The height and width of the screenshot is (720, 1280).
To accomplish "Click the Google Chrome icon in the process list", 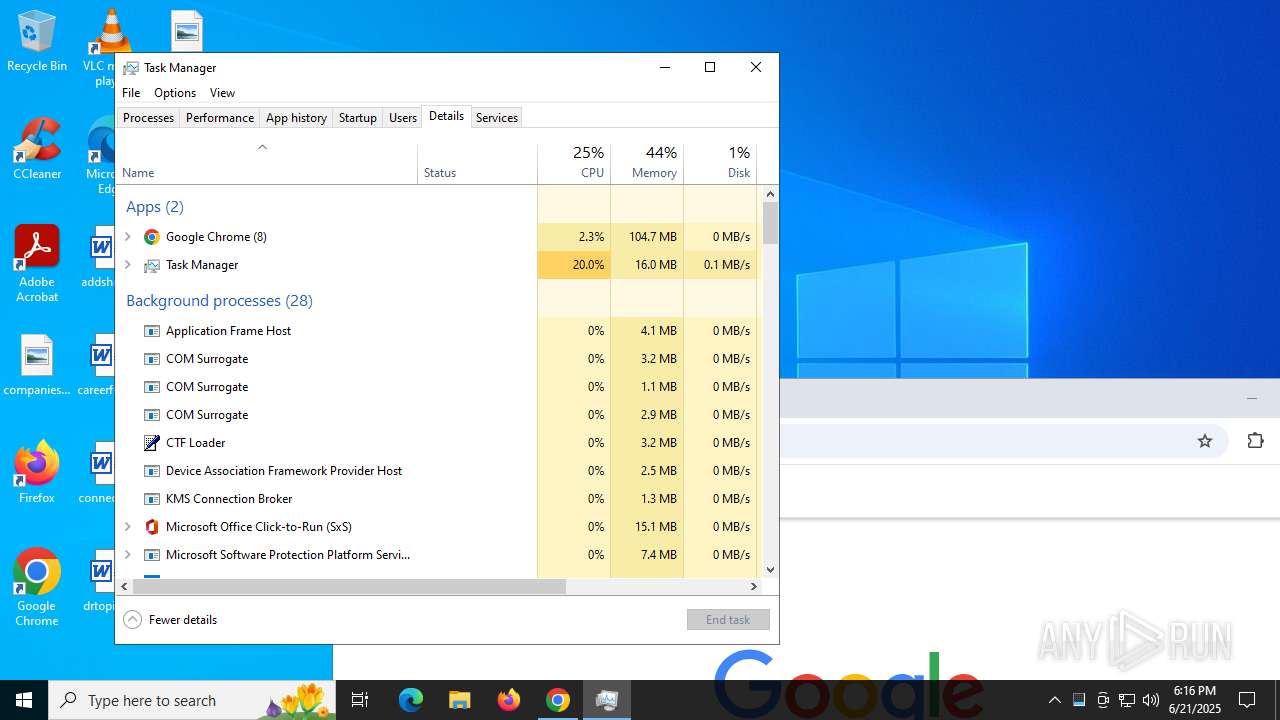I will pos(152,237).
